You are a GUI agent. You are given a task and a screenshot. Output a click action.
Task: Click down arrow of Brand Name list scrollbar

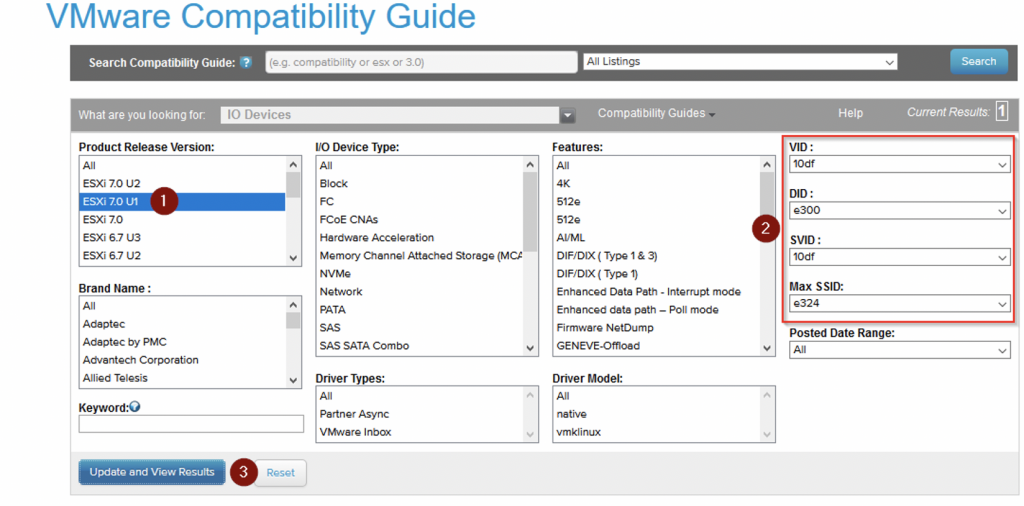pyautogui.click(x=293, y=381)
